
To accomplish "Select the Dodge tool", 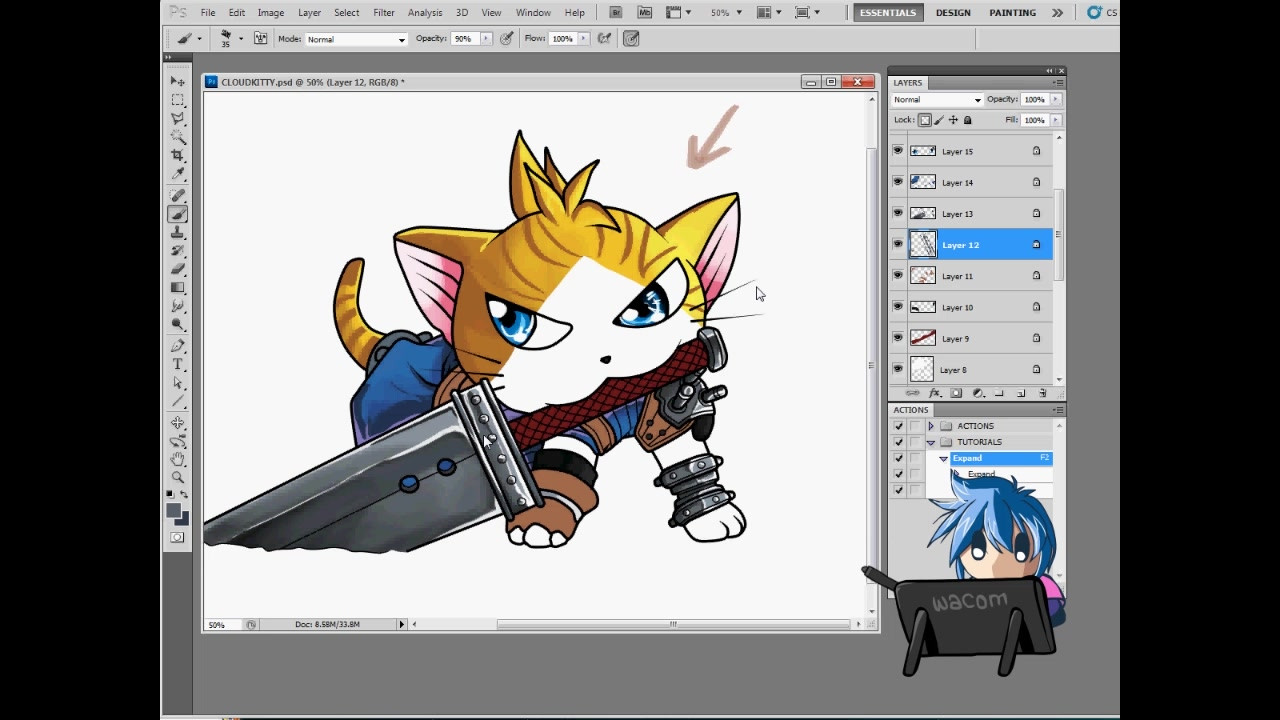I will pos(178,324).
